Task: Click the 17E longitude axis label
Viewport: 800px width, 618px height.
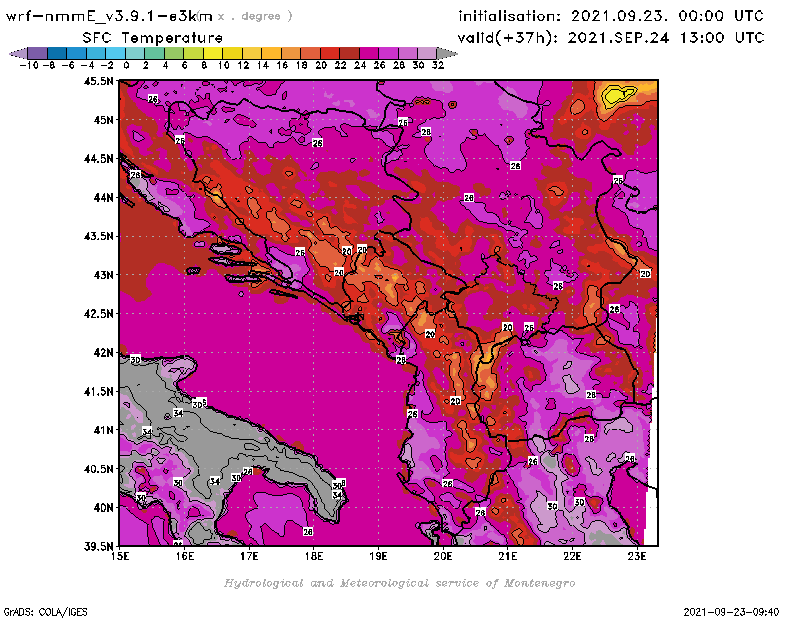Action: [249, 556]
